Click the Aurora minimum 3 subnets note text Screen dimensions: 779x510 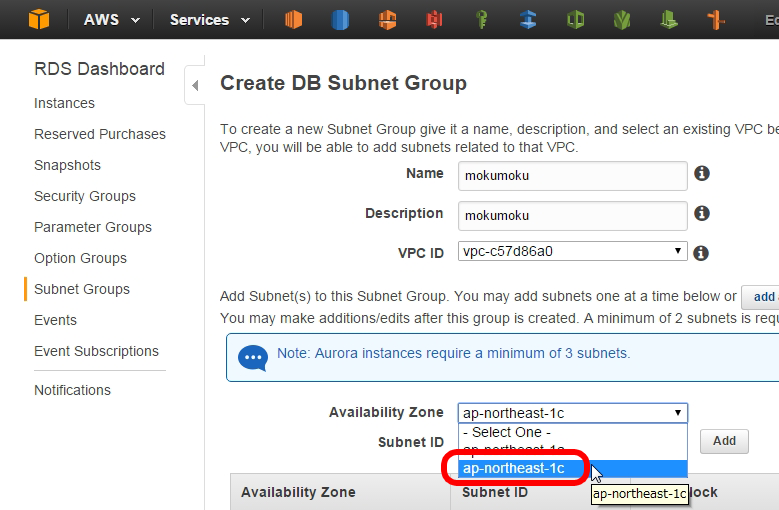(x=454, y=353)
